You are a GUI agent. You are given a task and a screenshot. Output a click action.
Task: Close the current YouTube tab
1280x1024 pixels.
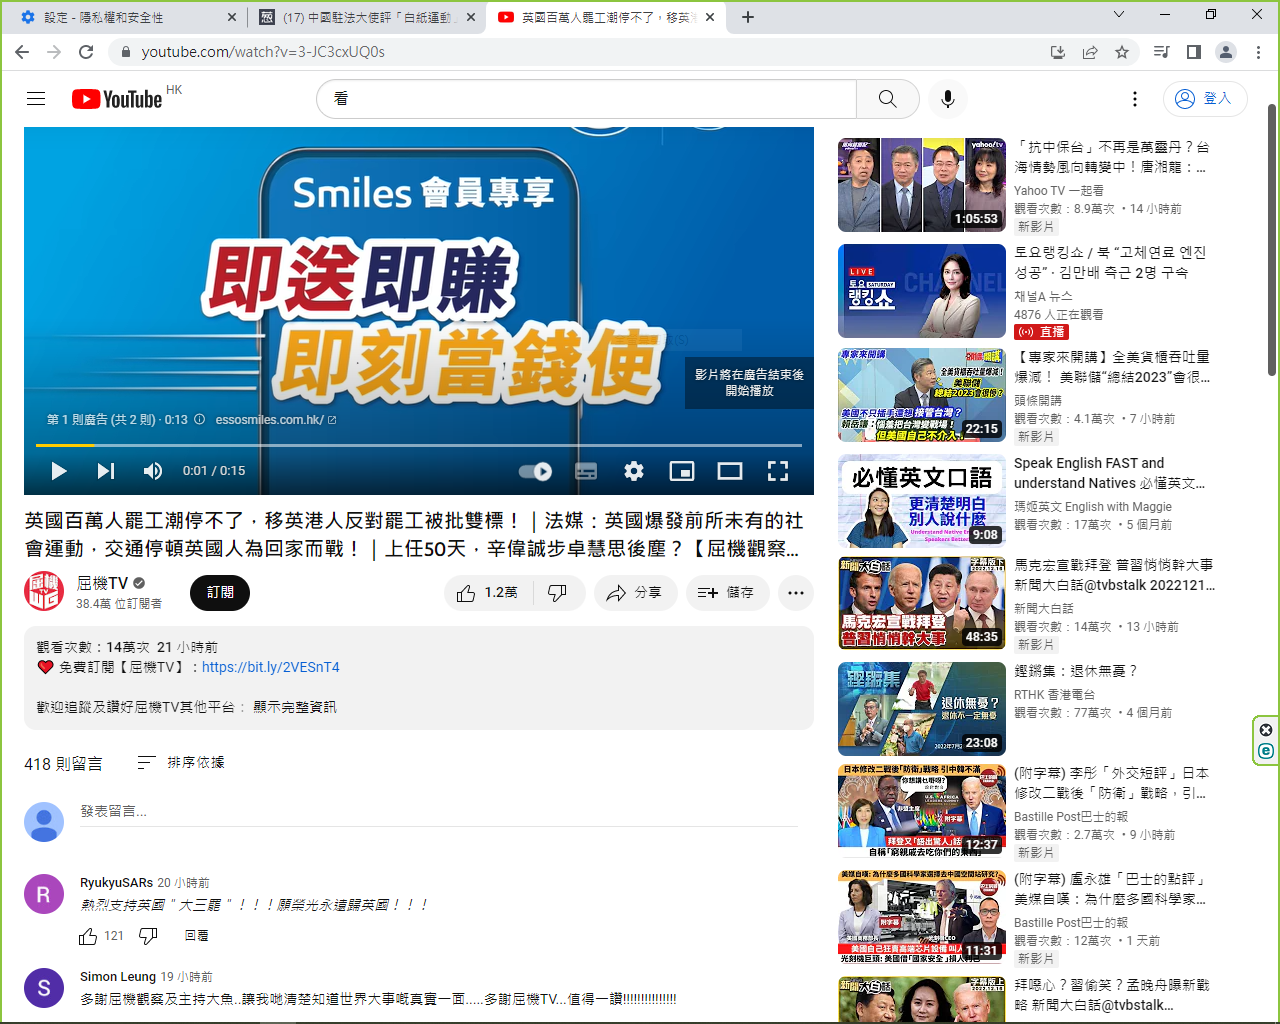(x=710, y=17)
